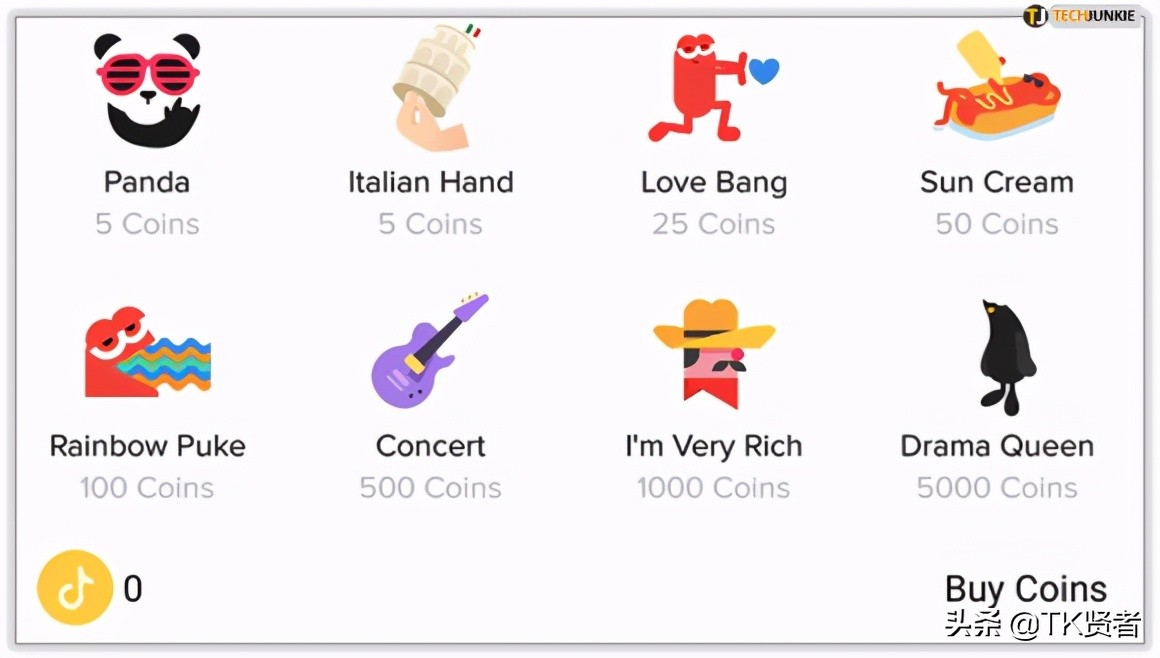
Task: Click the Drama Queen name label
Action: 997,446
